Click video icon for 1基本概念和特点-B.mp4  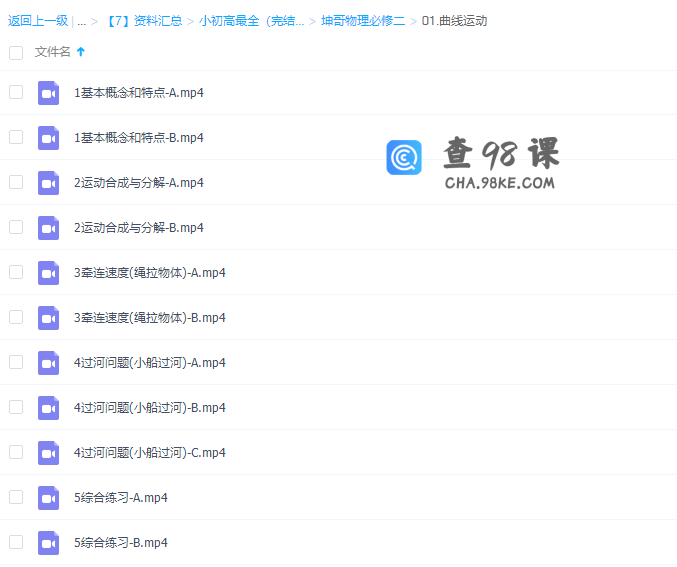point(48,138)
